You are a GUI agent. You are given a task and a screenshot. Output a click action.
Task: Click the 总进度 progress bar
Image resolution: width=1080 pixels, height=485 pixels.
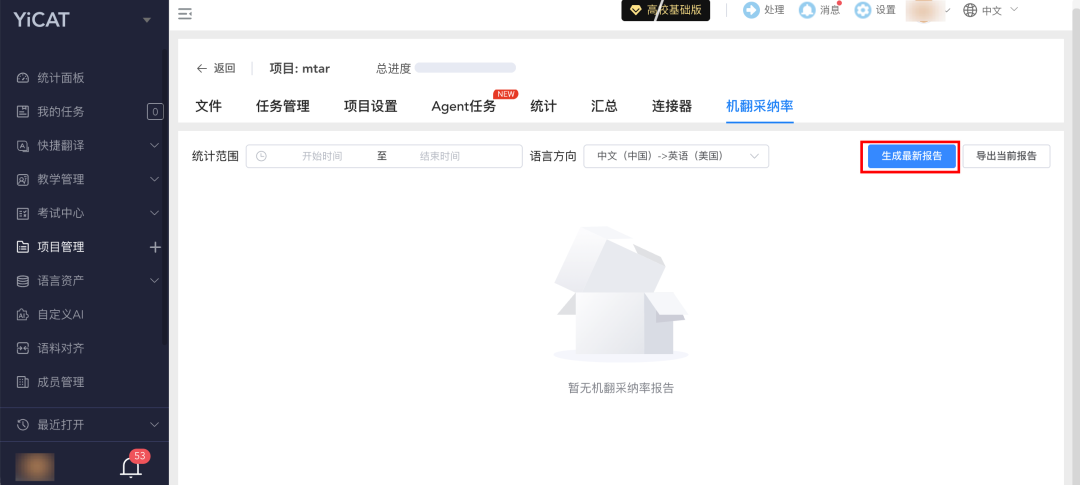tap(465, 68)
